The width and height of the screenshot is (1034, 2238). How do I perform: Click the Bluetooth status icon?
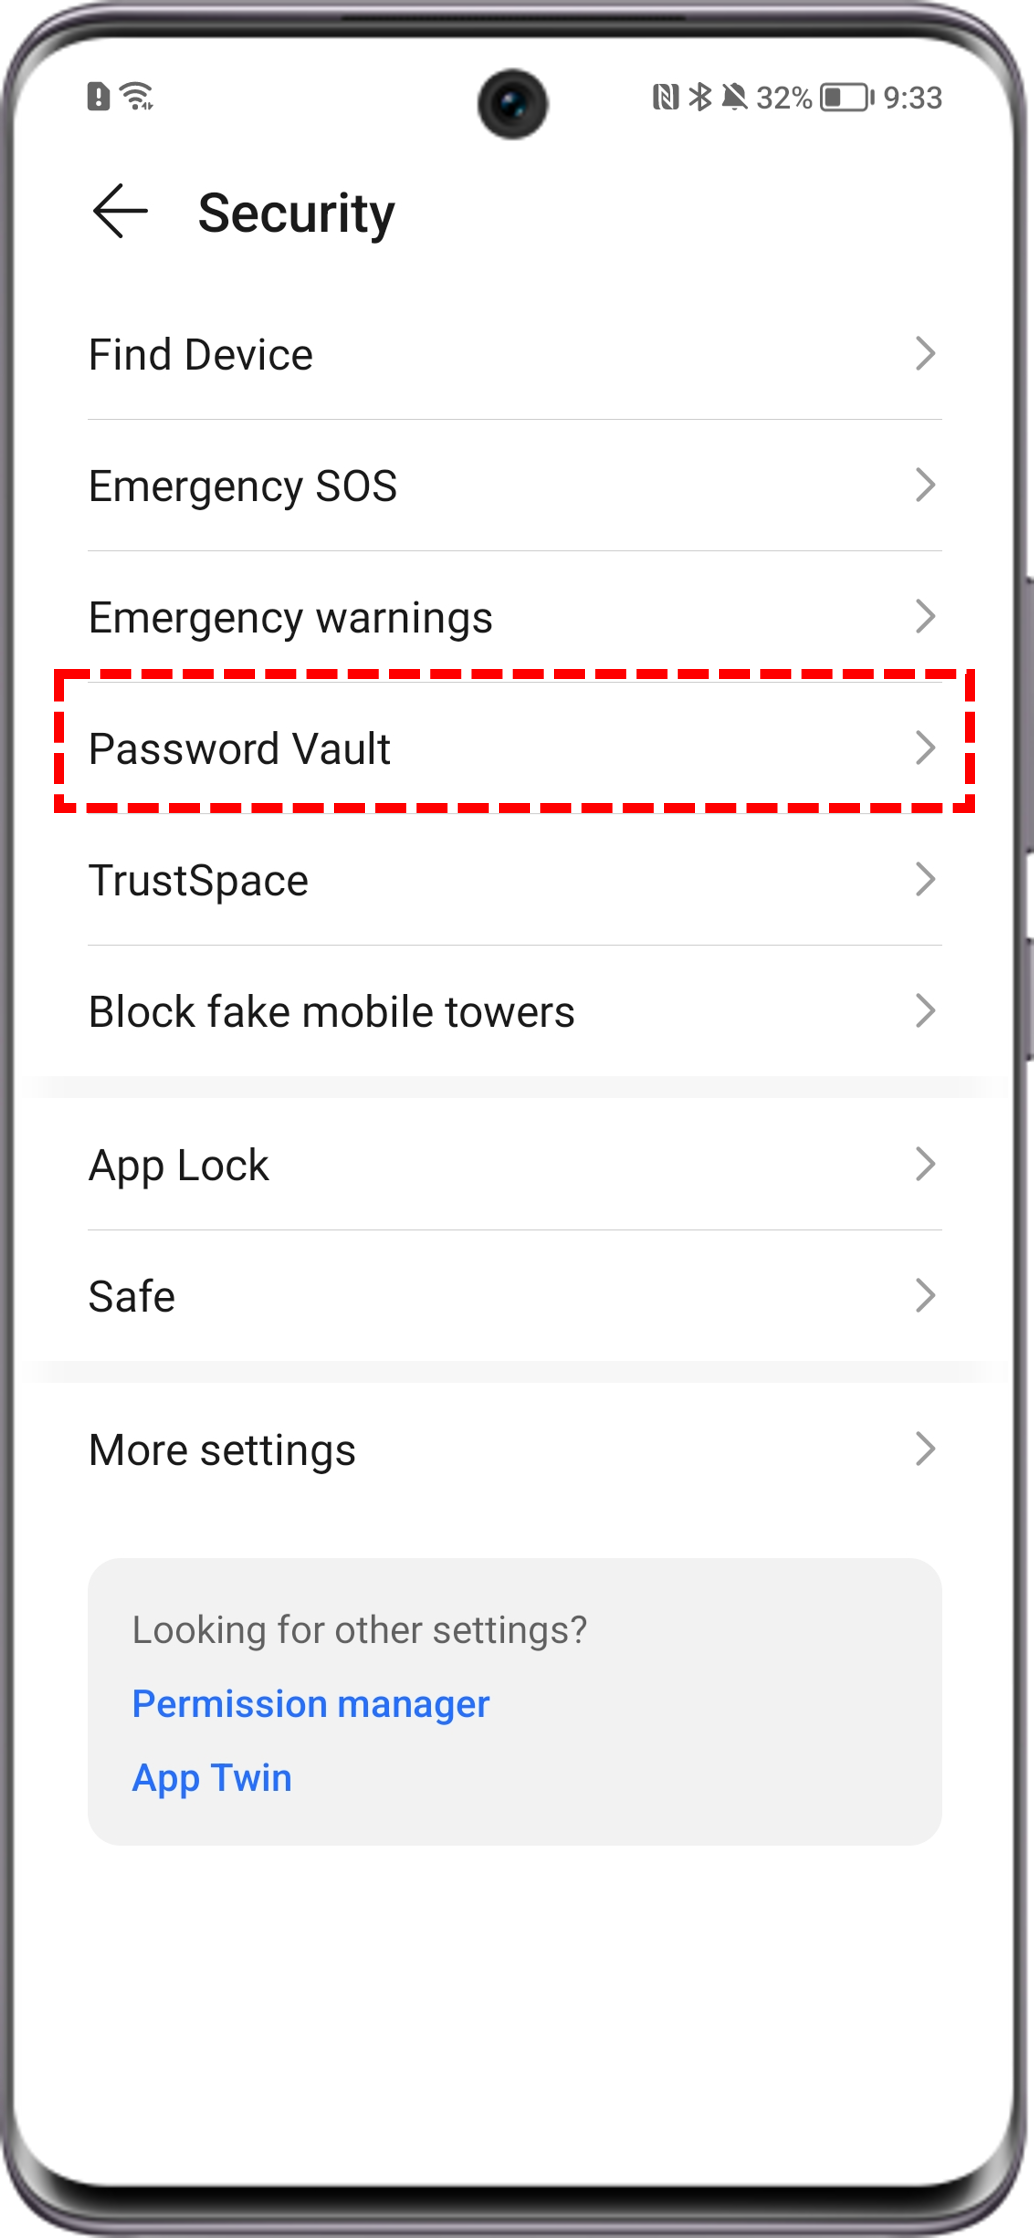pos(700,97)
